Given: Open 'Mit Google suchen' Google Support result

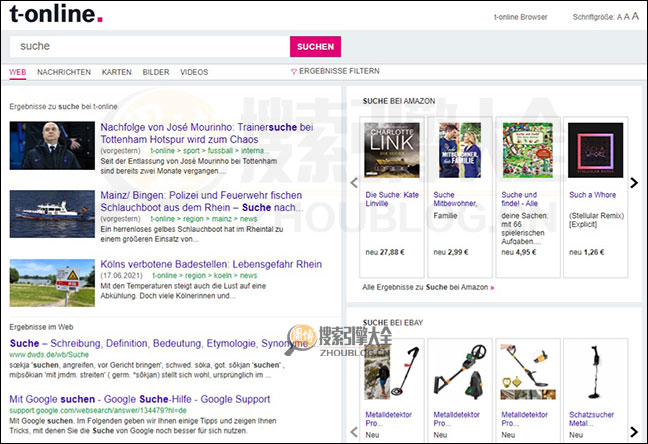Looking at the screenshot, I should pyautogui.click(x=140, y=399).
